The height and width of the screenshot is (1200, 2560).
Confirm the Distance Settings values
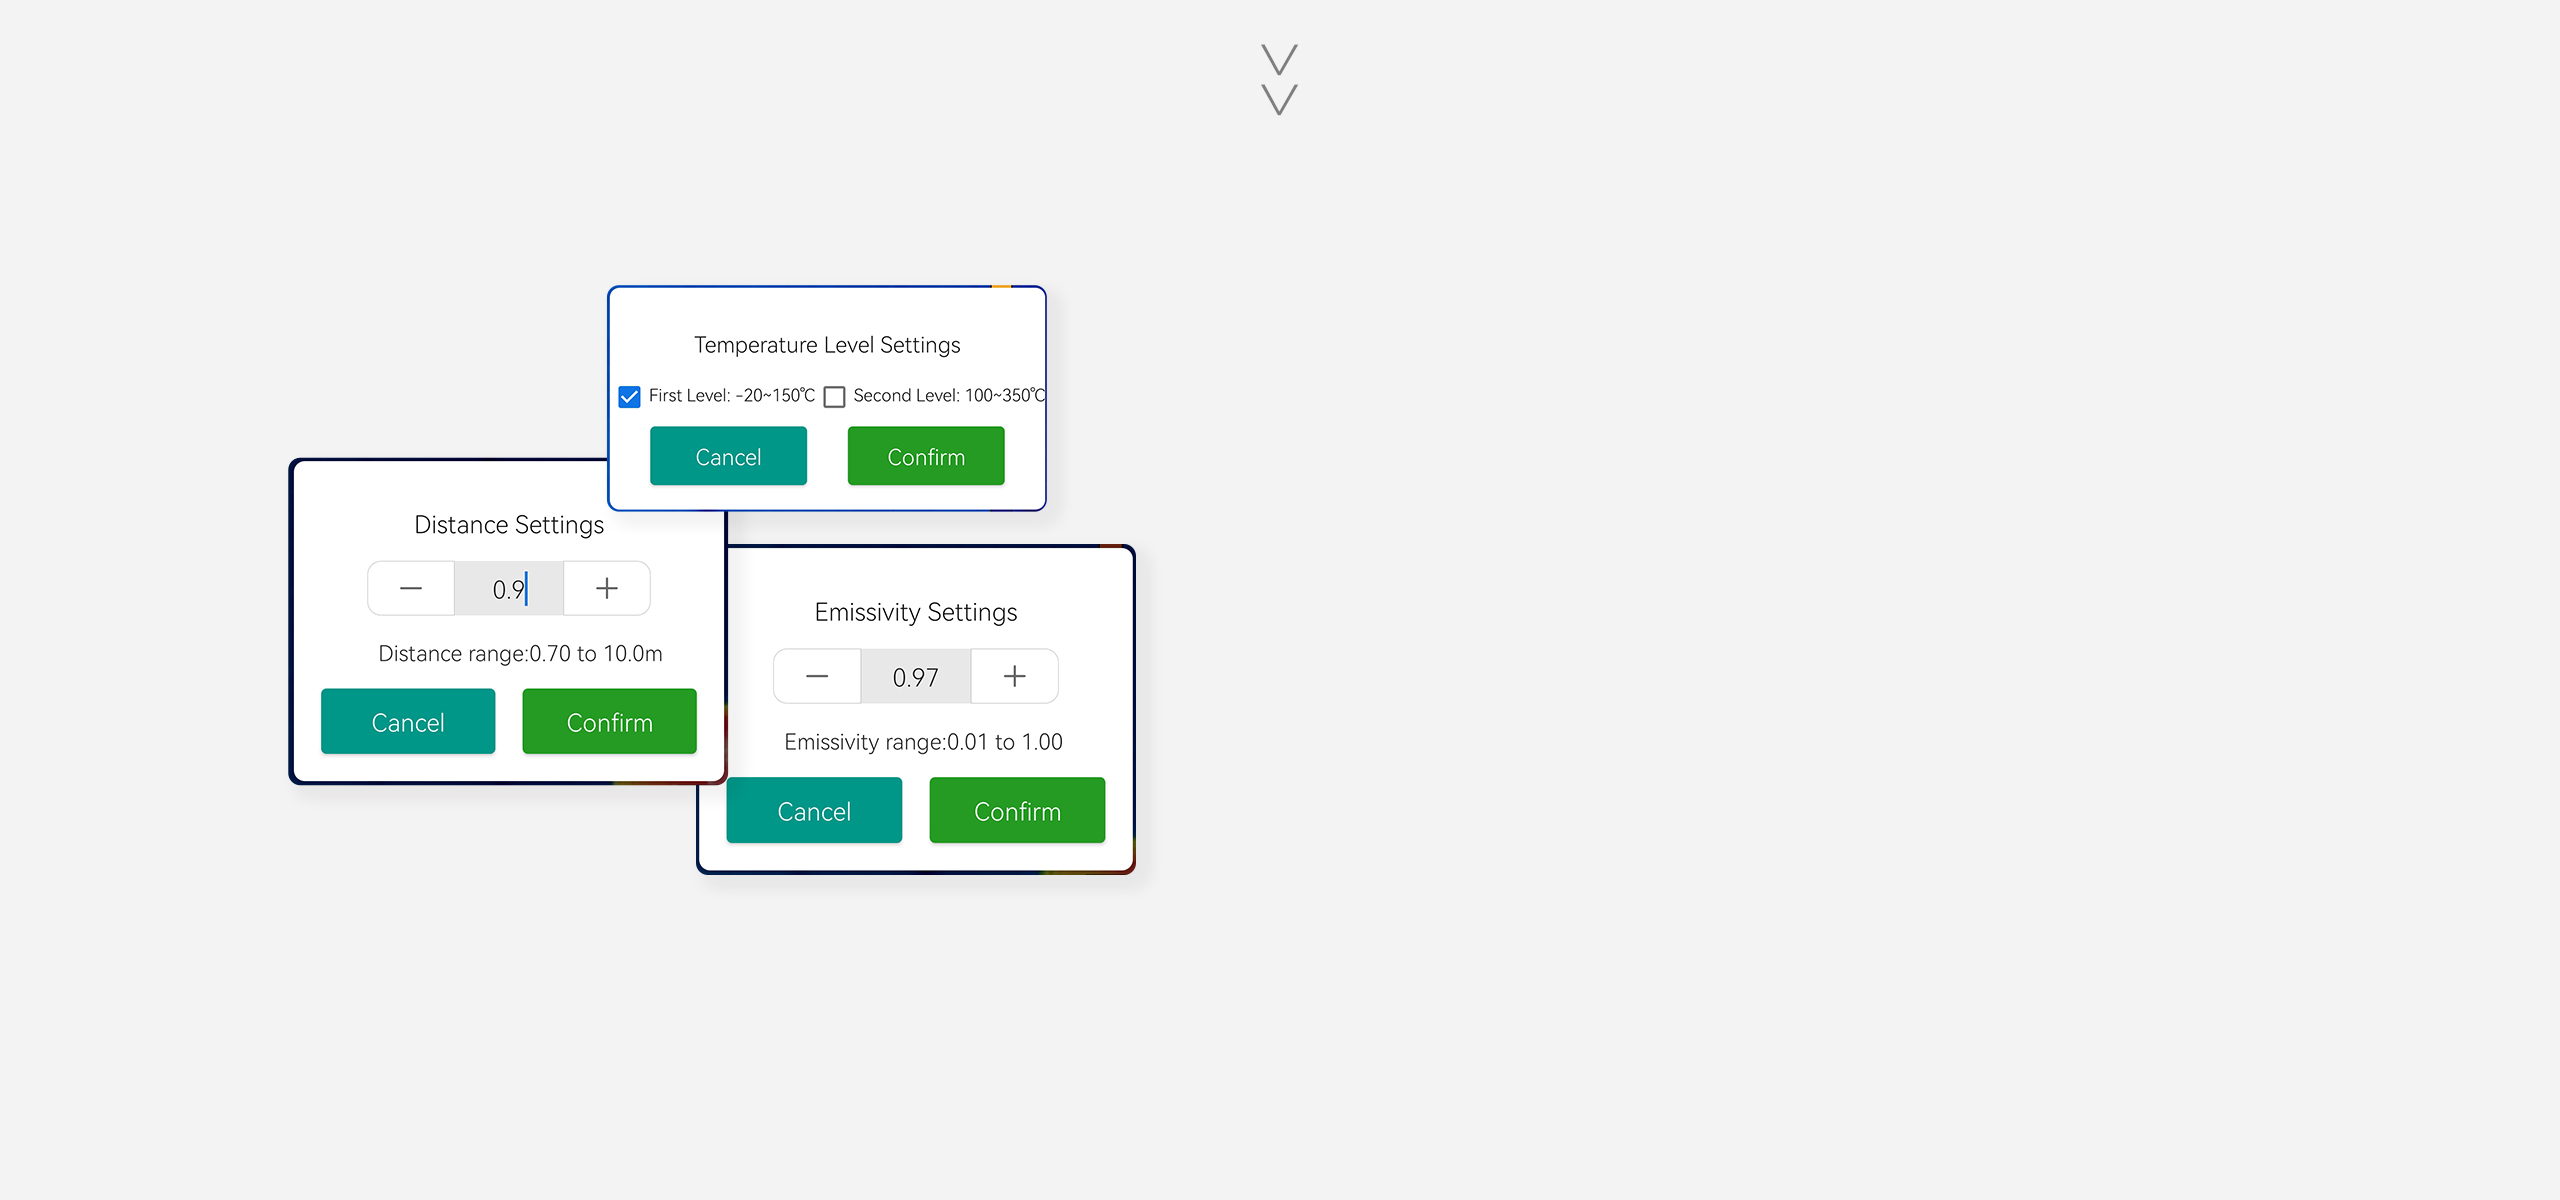pos(609,722)
